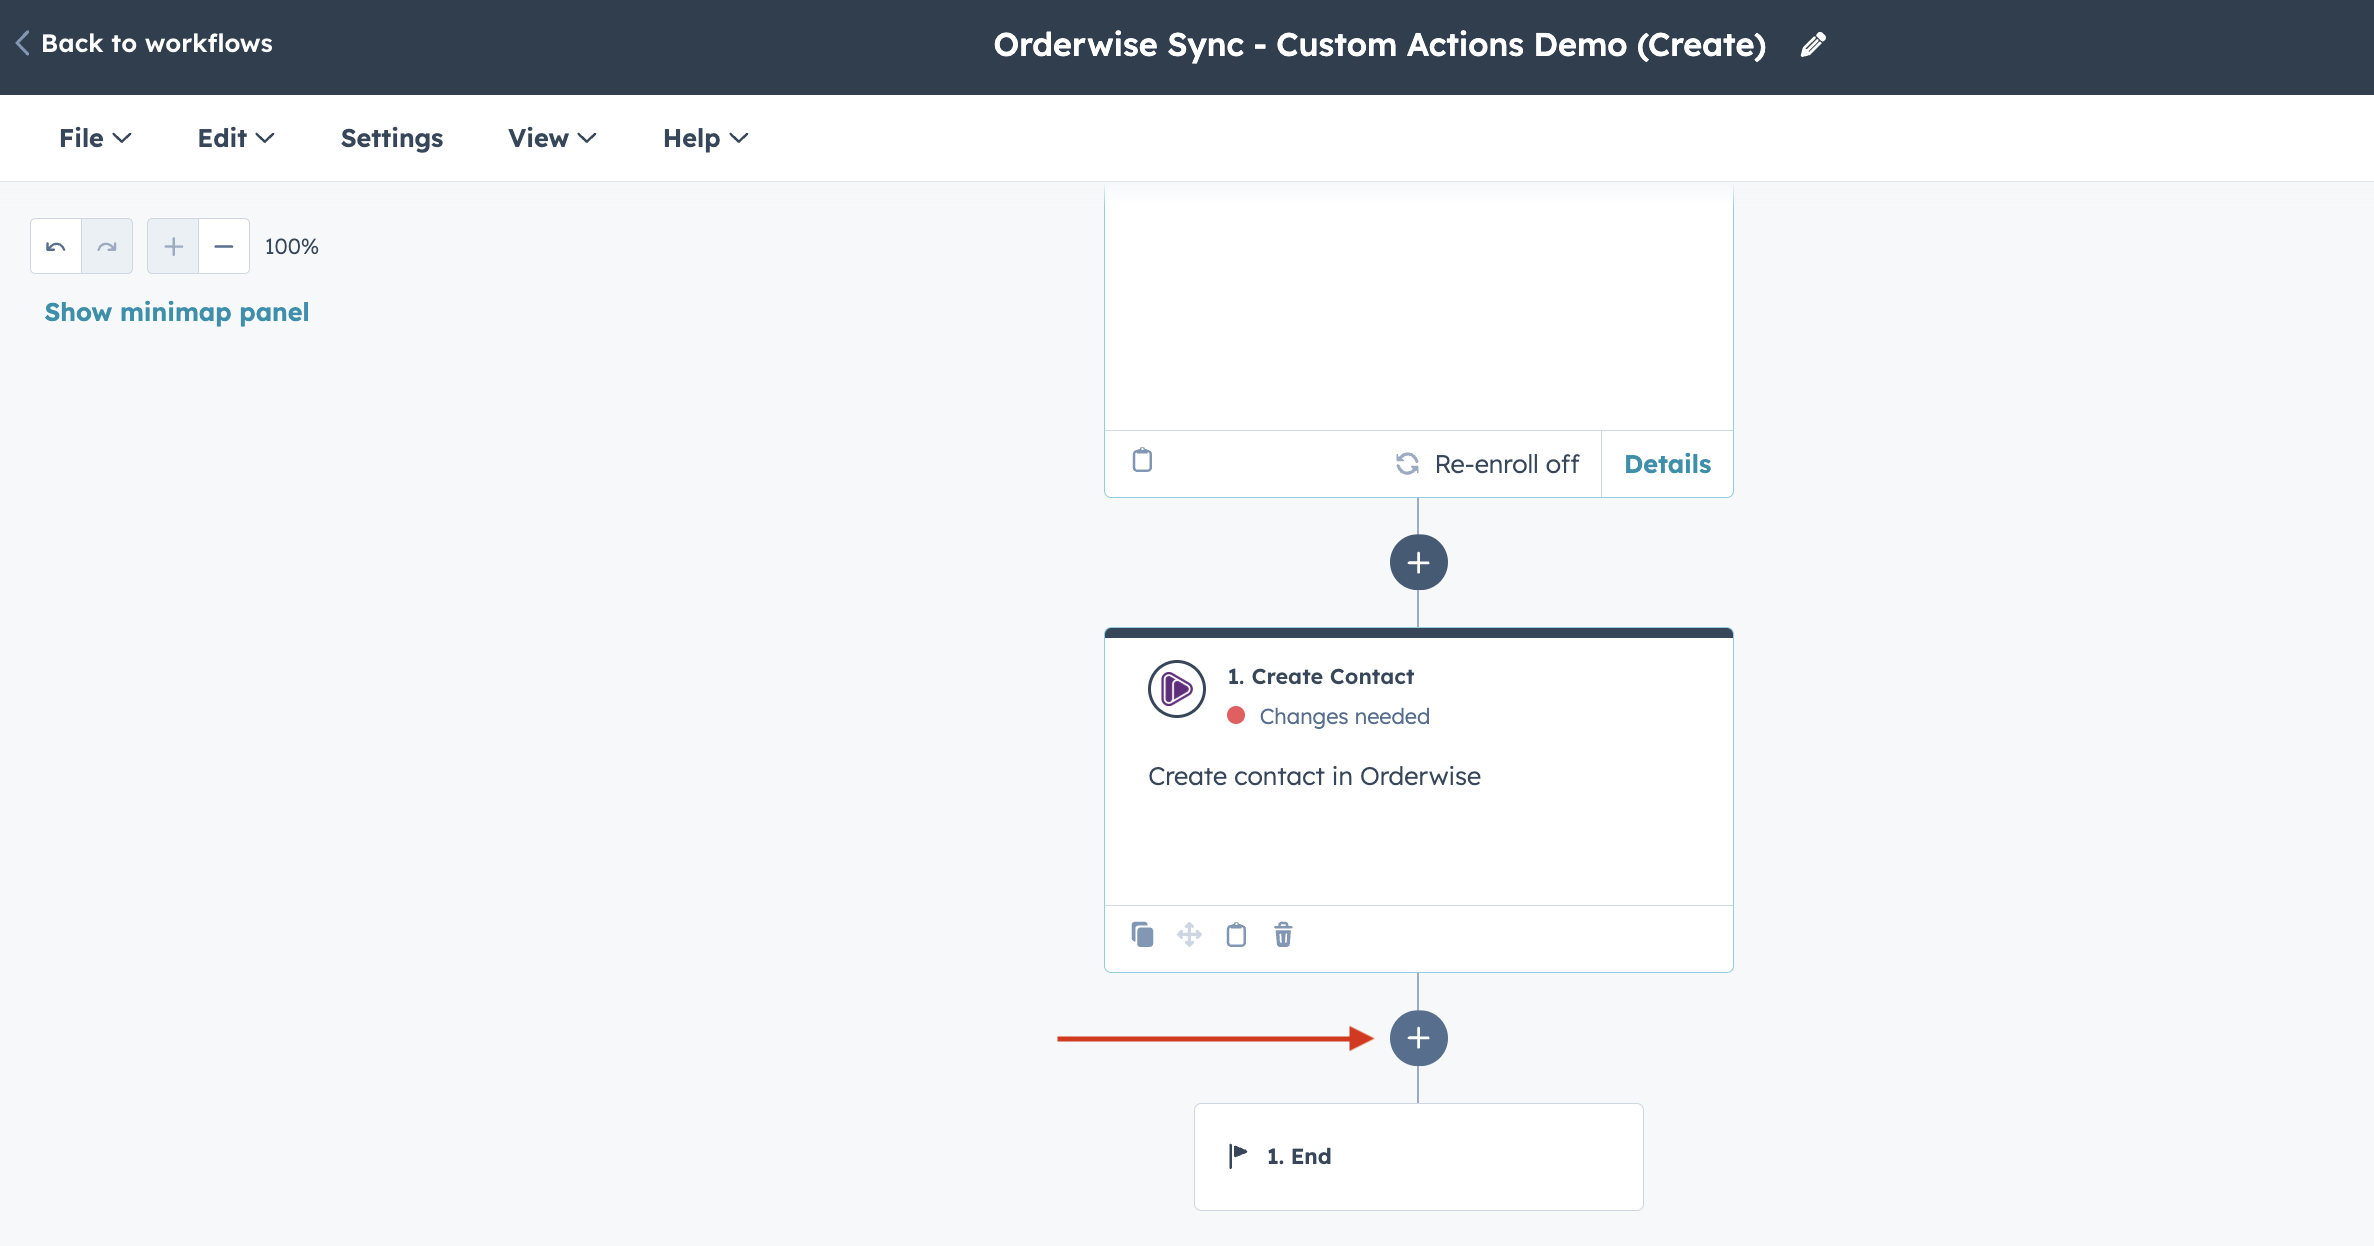The height and width of the screenshot is (1246, 2374).
Task: Add an action above Create Contact
Action: point(1418,562)
